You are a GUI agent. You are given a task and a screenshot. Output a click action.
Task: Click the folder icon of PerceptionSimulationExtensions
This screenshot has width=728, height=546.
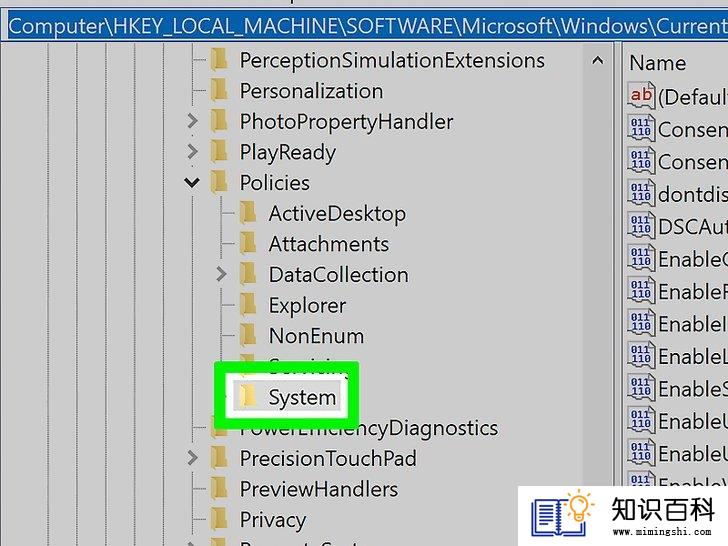coord(219,60)
